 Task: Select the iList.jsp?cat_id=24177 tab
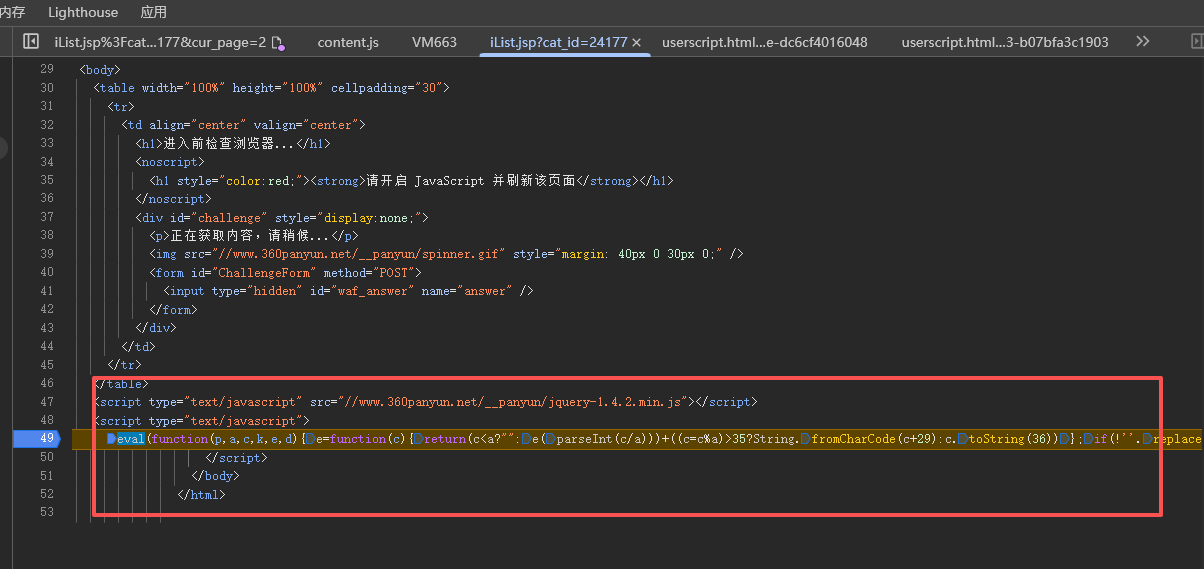[558, 42]
